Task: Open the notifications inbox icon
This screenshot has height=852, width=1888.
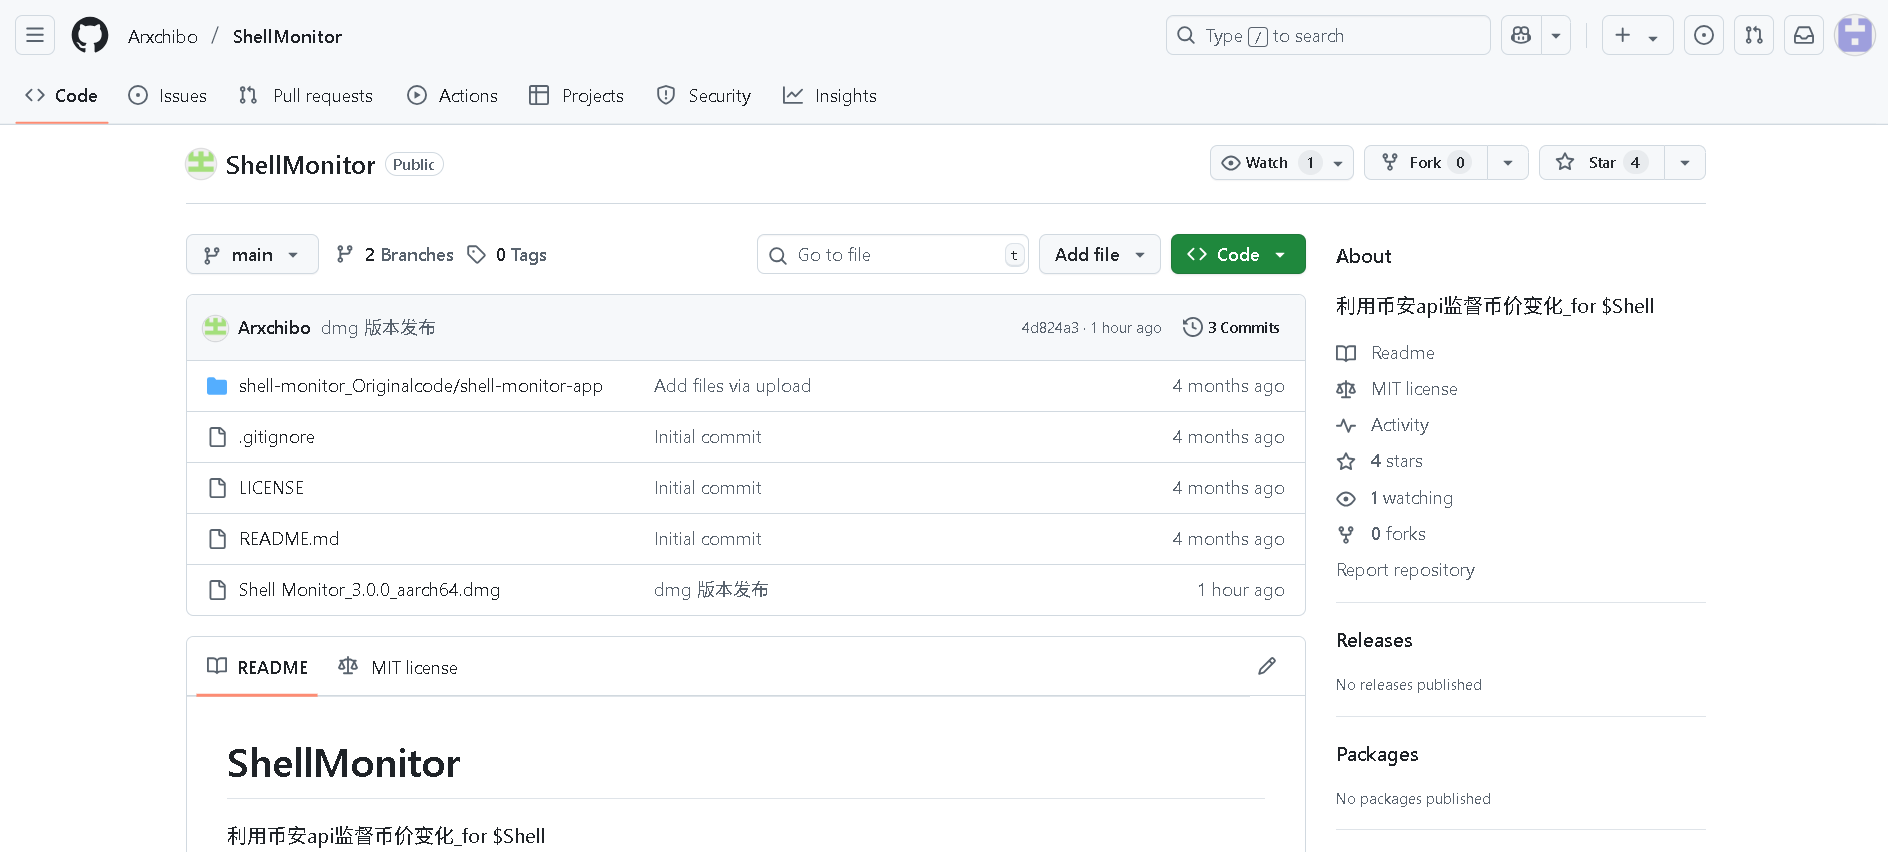Action: click(1804, 36)
